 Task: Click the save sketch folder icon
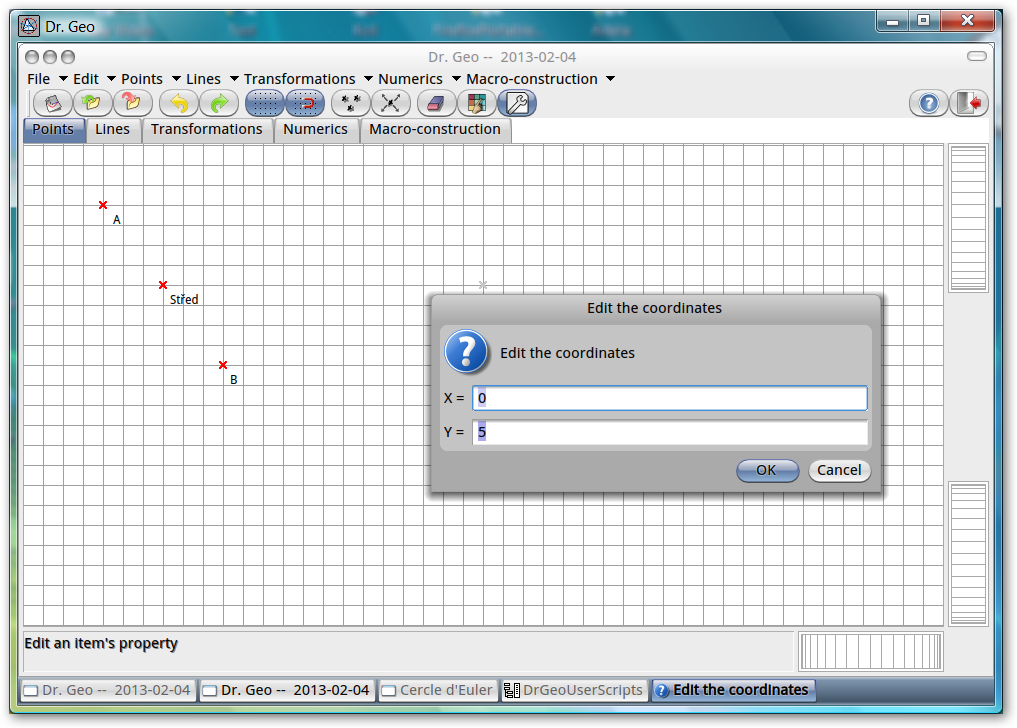pyautogui.click(x=132, y=103)
